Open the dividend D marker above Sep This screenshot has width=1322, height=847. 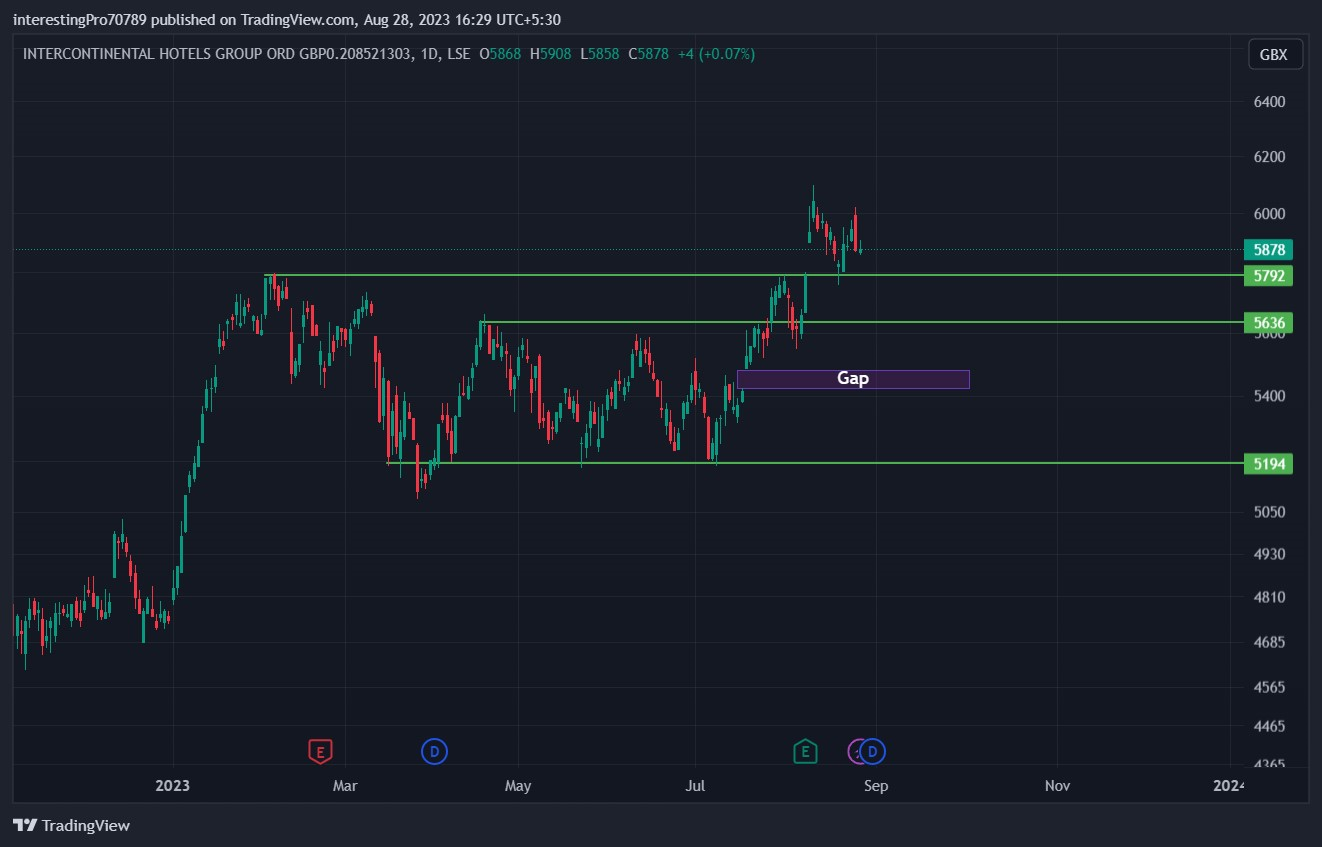pyautogui.click(x=873, y=751)
